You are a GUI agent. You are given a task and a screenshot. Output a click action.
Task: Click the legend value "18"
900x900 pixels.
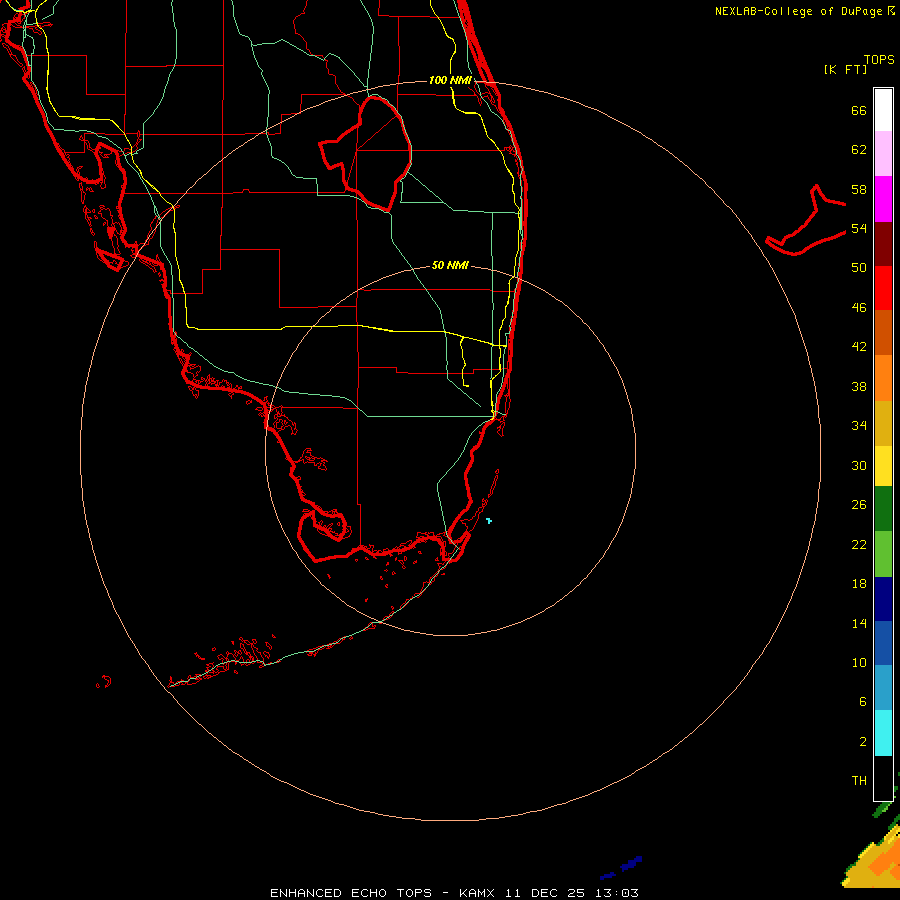[859, 584]
